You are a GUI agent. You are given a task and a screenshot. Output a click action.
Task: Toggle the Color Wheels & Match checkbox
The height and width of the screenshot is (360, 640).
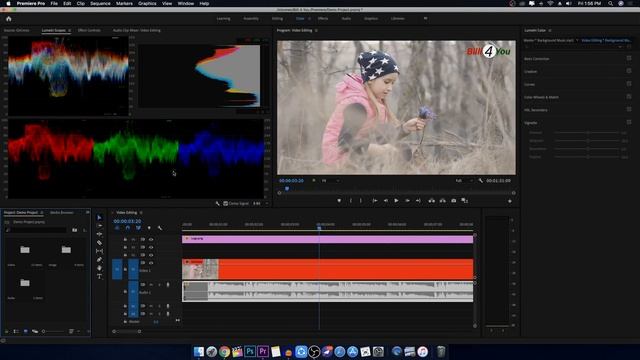(x=629, y=97)
